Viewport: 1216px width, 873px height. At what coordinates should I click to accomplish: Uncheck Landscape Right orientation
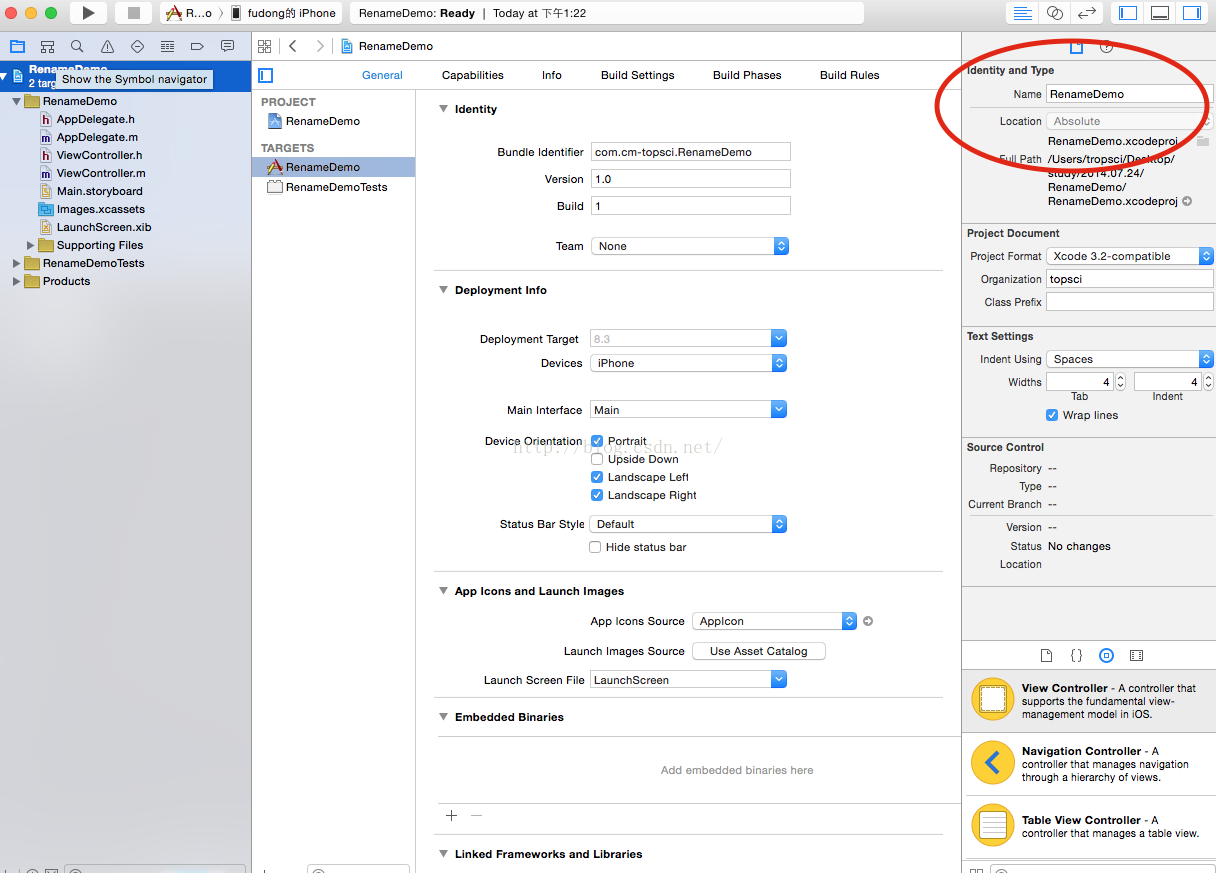pyautogui.click(x=597, y=495)
